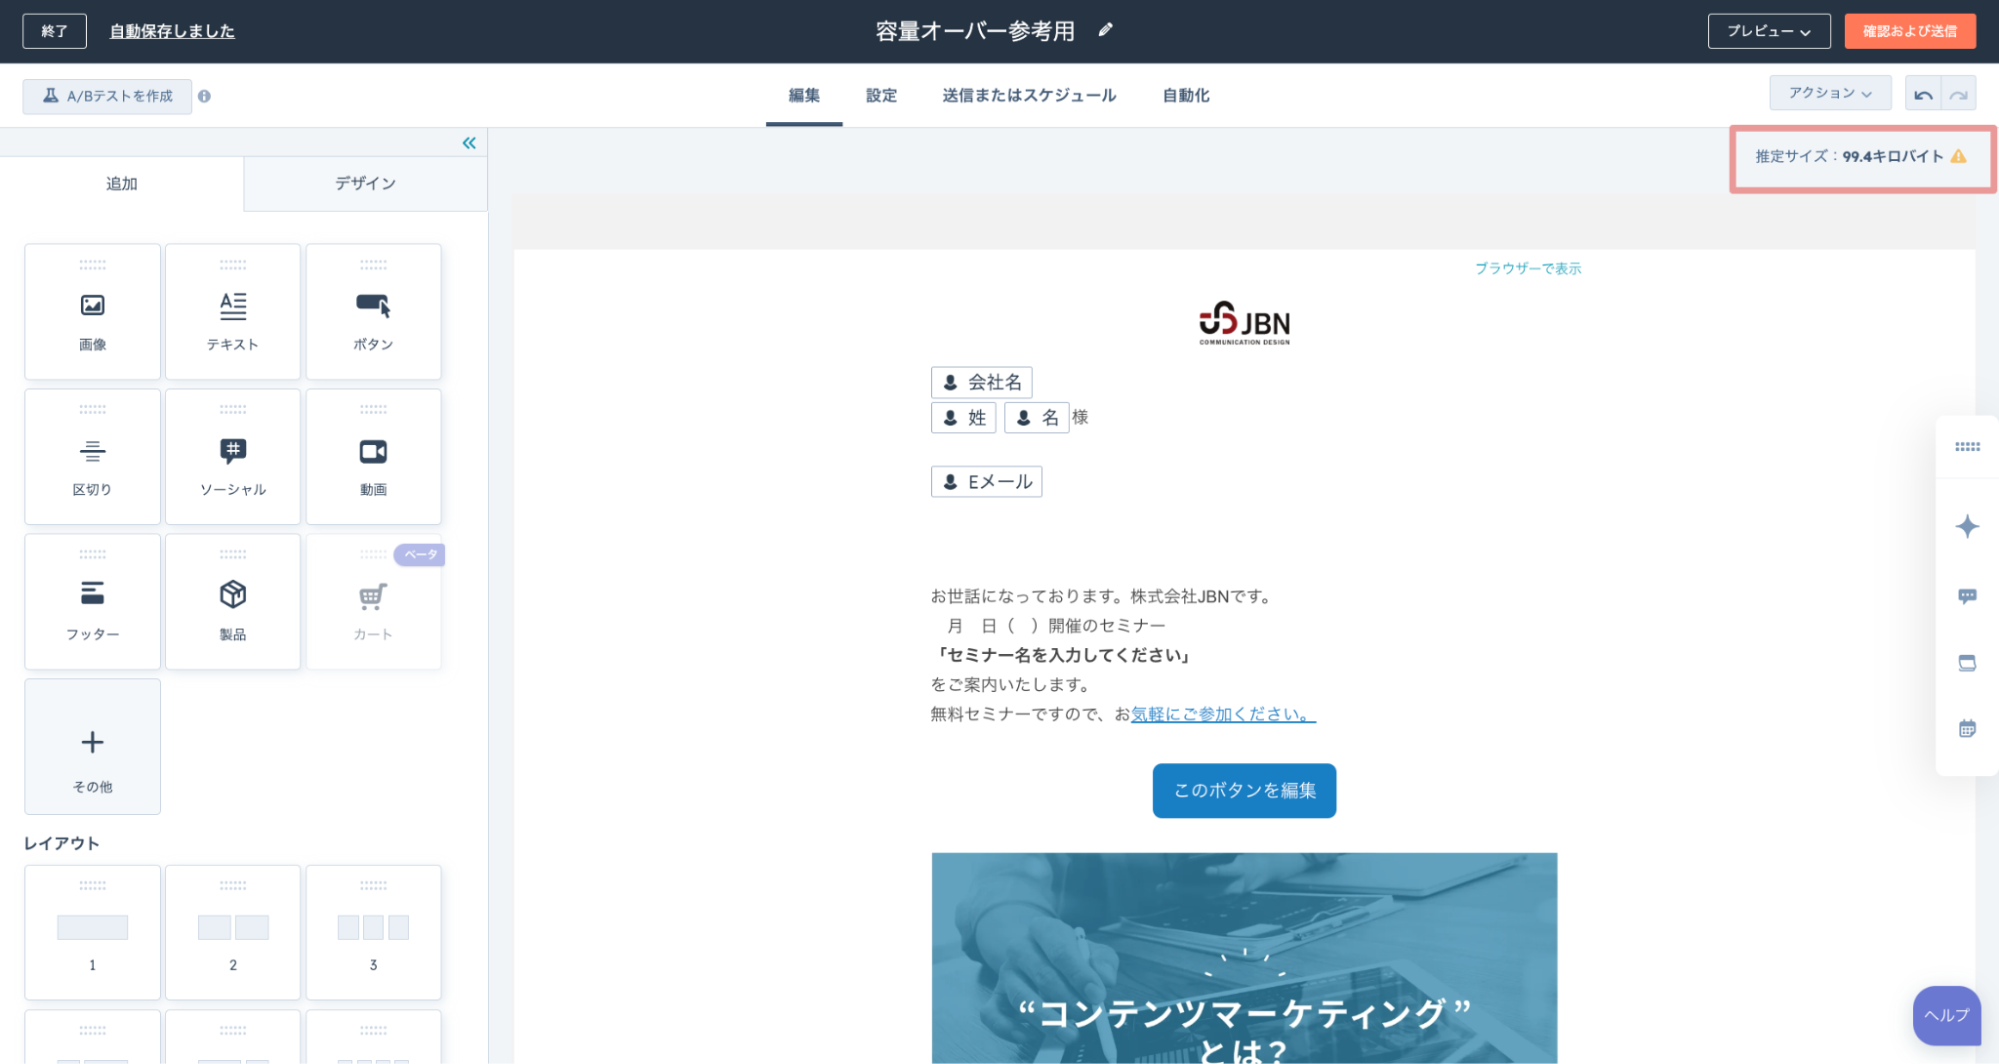Image resolution: width=1999 pixels, height=1064 pixels.
Task: Choose the 1-column layout
Action: pos(92,933)
